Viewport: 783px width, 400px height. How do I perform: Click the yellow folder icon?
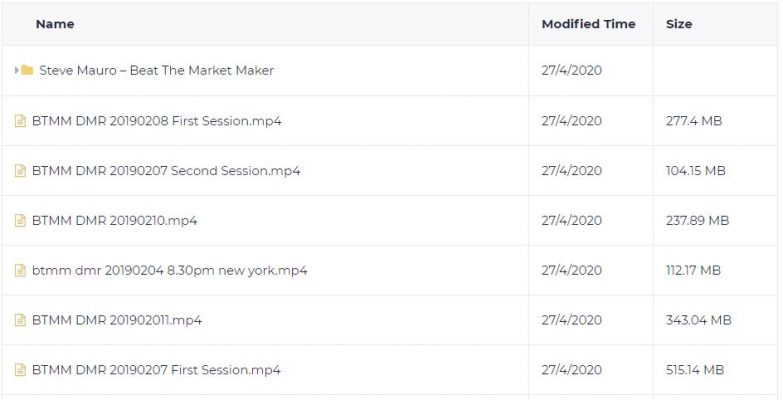[x=27, y=70]
